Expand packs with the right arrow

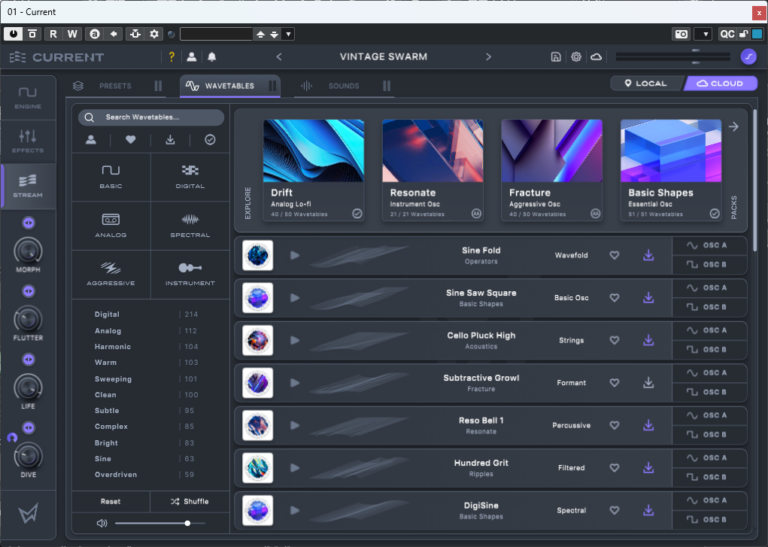coord(733,127)
